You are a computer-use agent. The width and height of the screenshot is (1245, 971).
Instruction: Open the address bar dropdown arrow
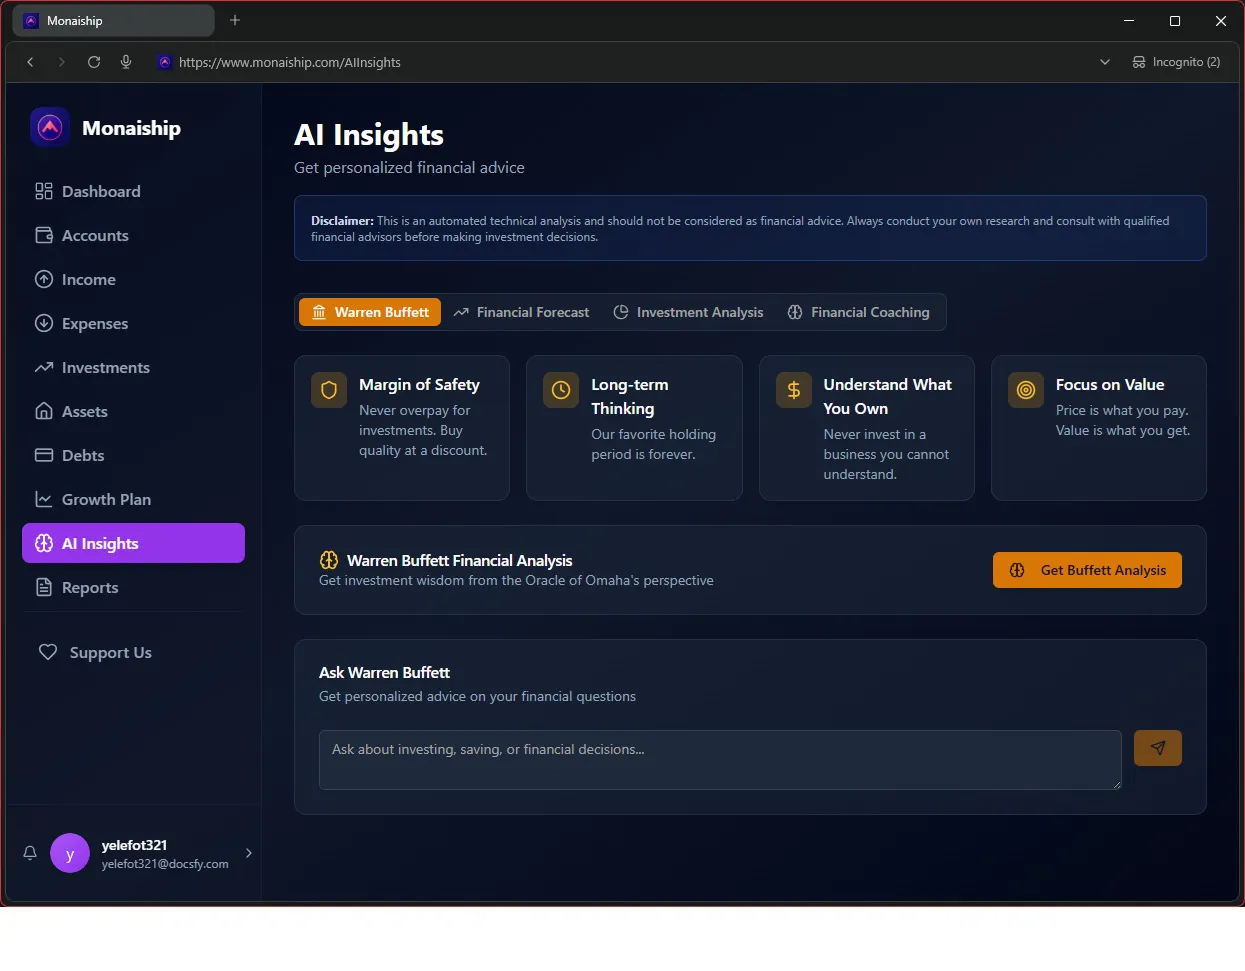pyautogui.click(x=1105, y=62)
